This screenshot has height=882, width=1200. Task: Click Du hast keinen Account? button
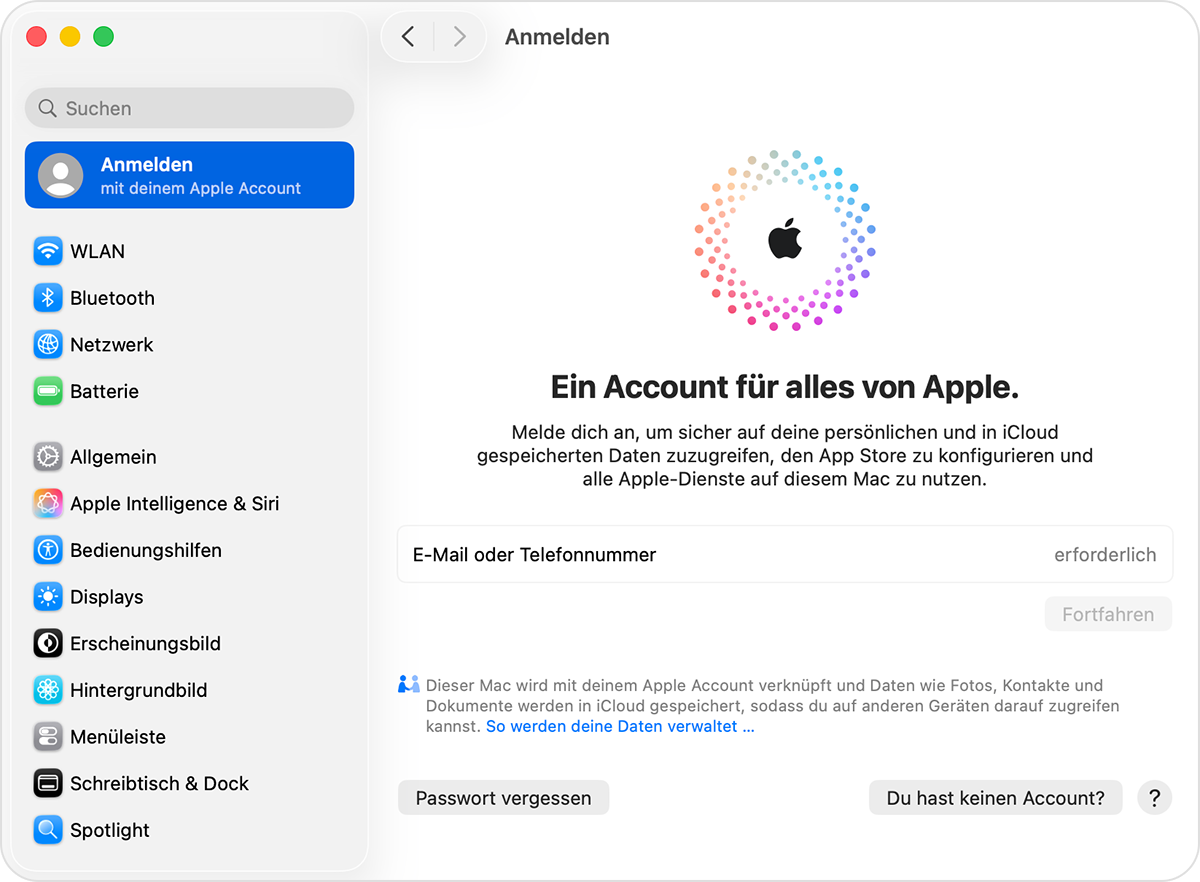(x=996, y=798)
